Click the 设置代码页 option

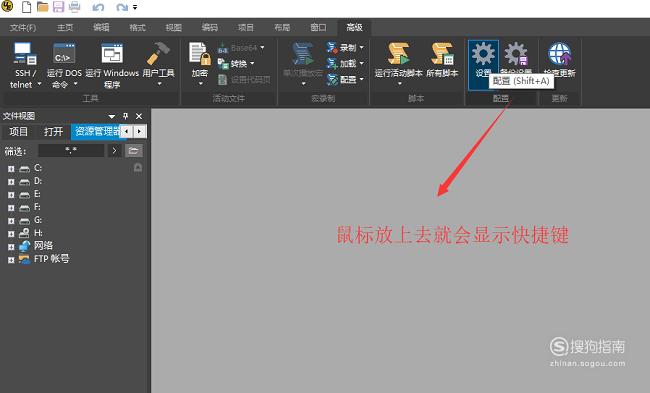(x=245, y=80)
